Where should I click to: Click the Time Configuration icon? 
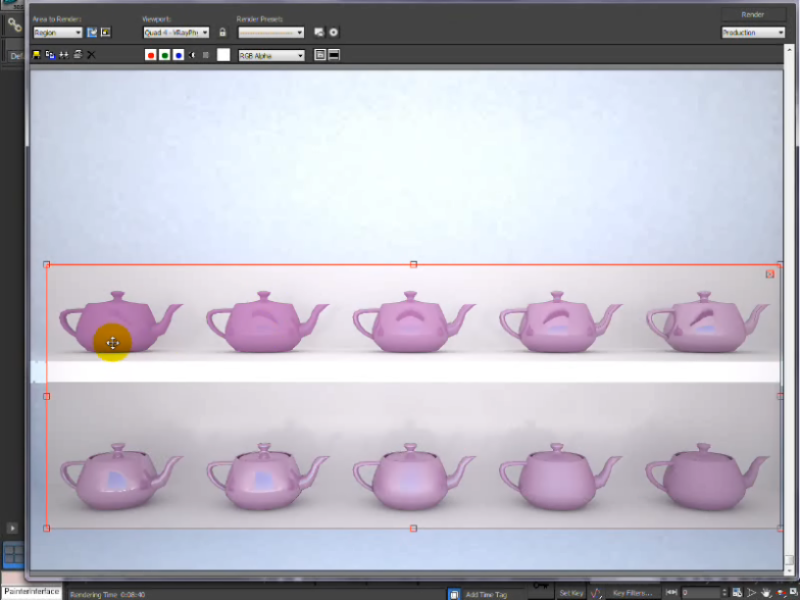point(737,593)
